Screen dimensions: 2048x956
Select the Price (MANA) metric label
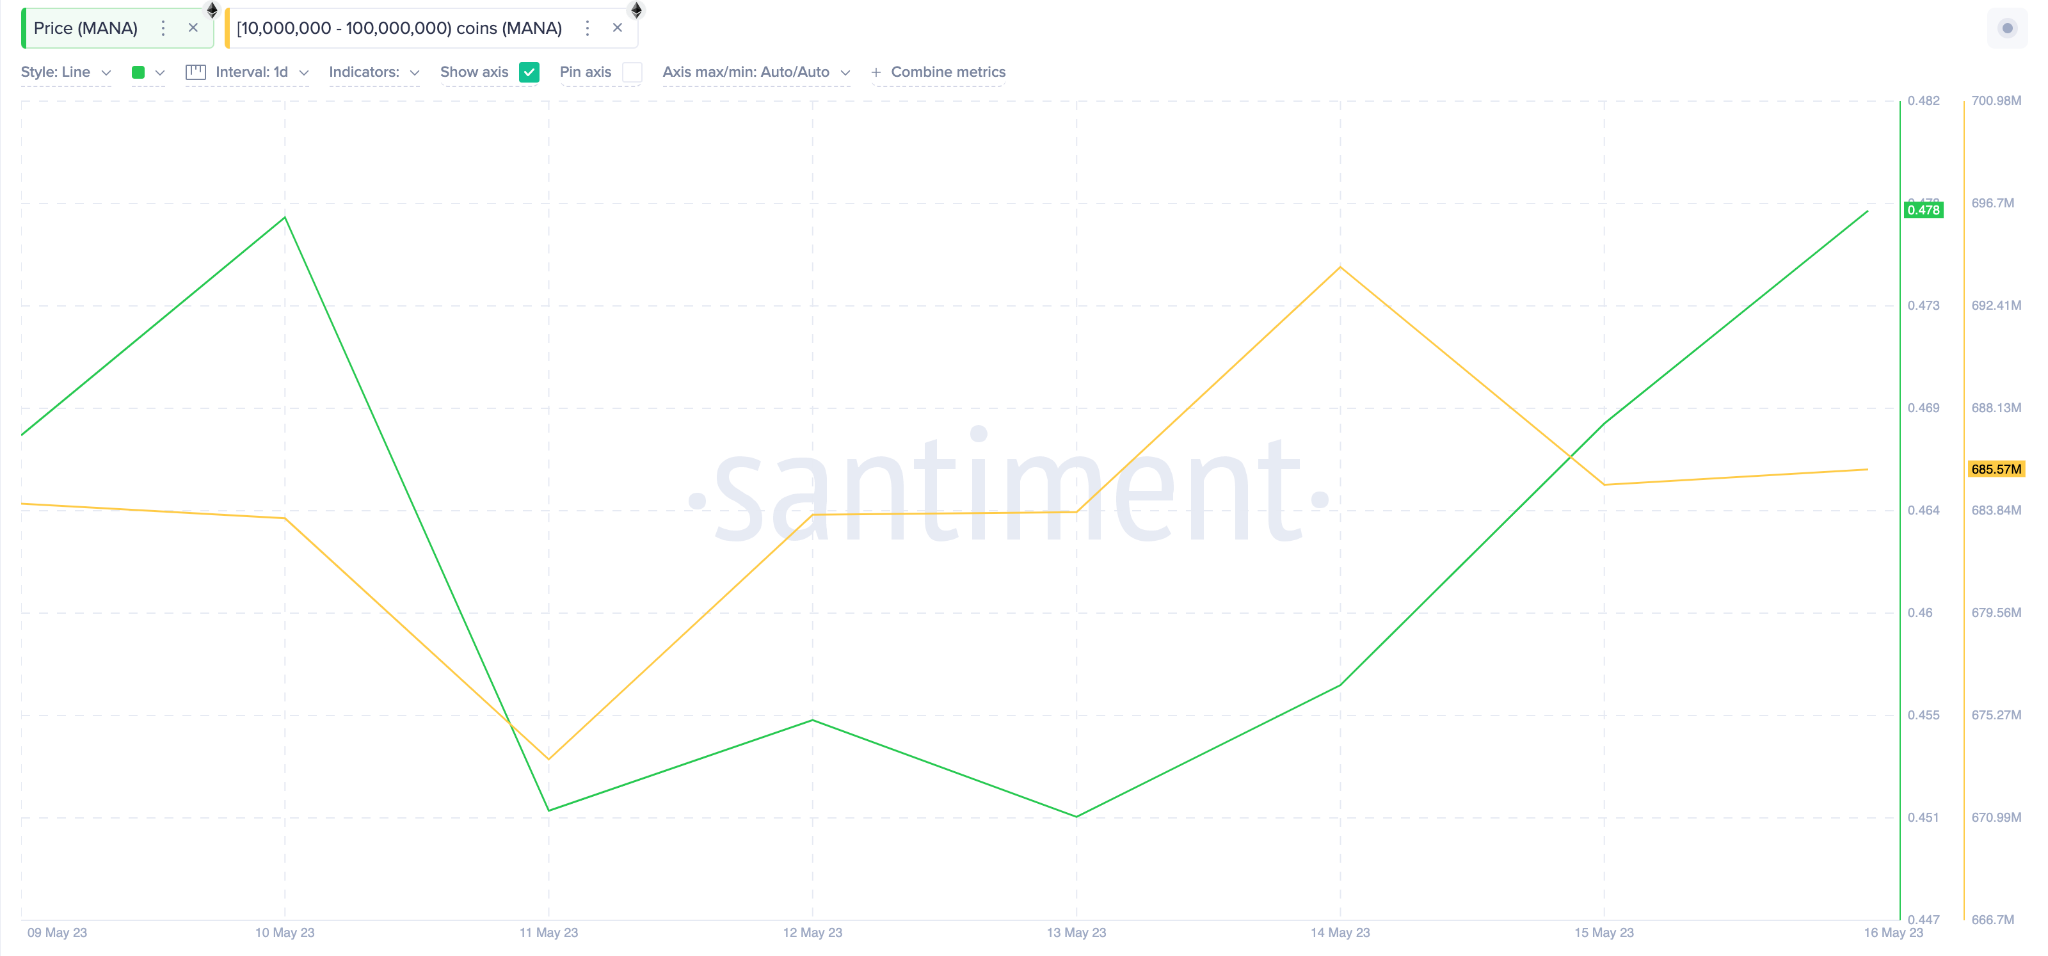coord(85,28)
